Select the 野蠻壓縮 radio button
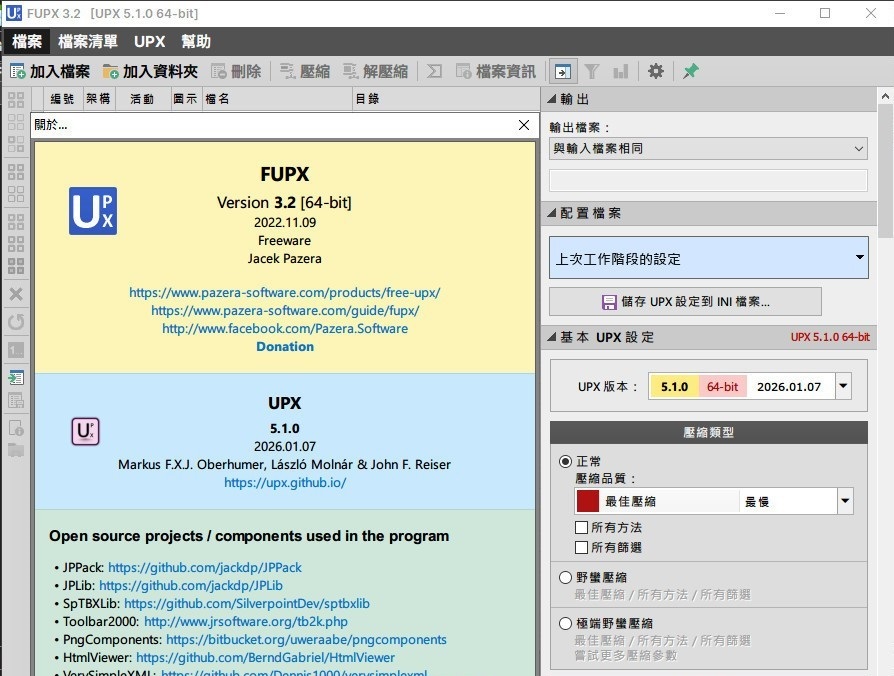 click(566, 577)
